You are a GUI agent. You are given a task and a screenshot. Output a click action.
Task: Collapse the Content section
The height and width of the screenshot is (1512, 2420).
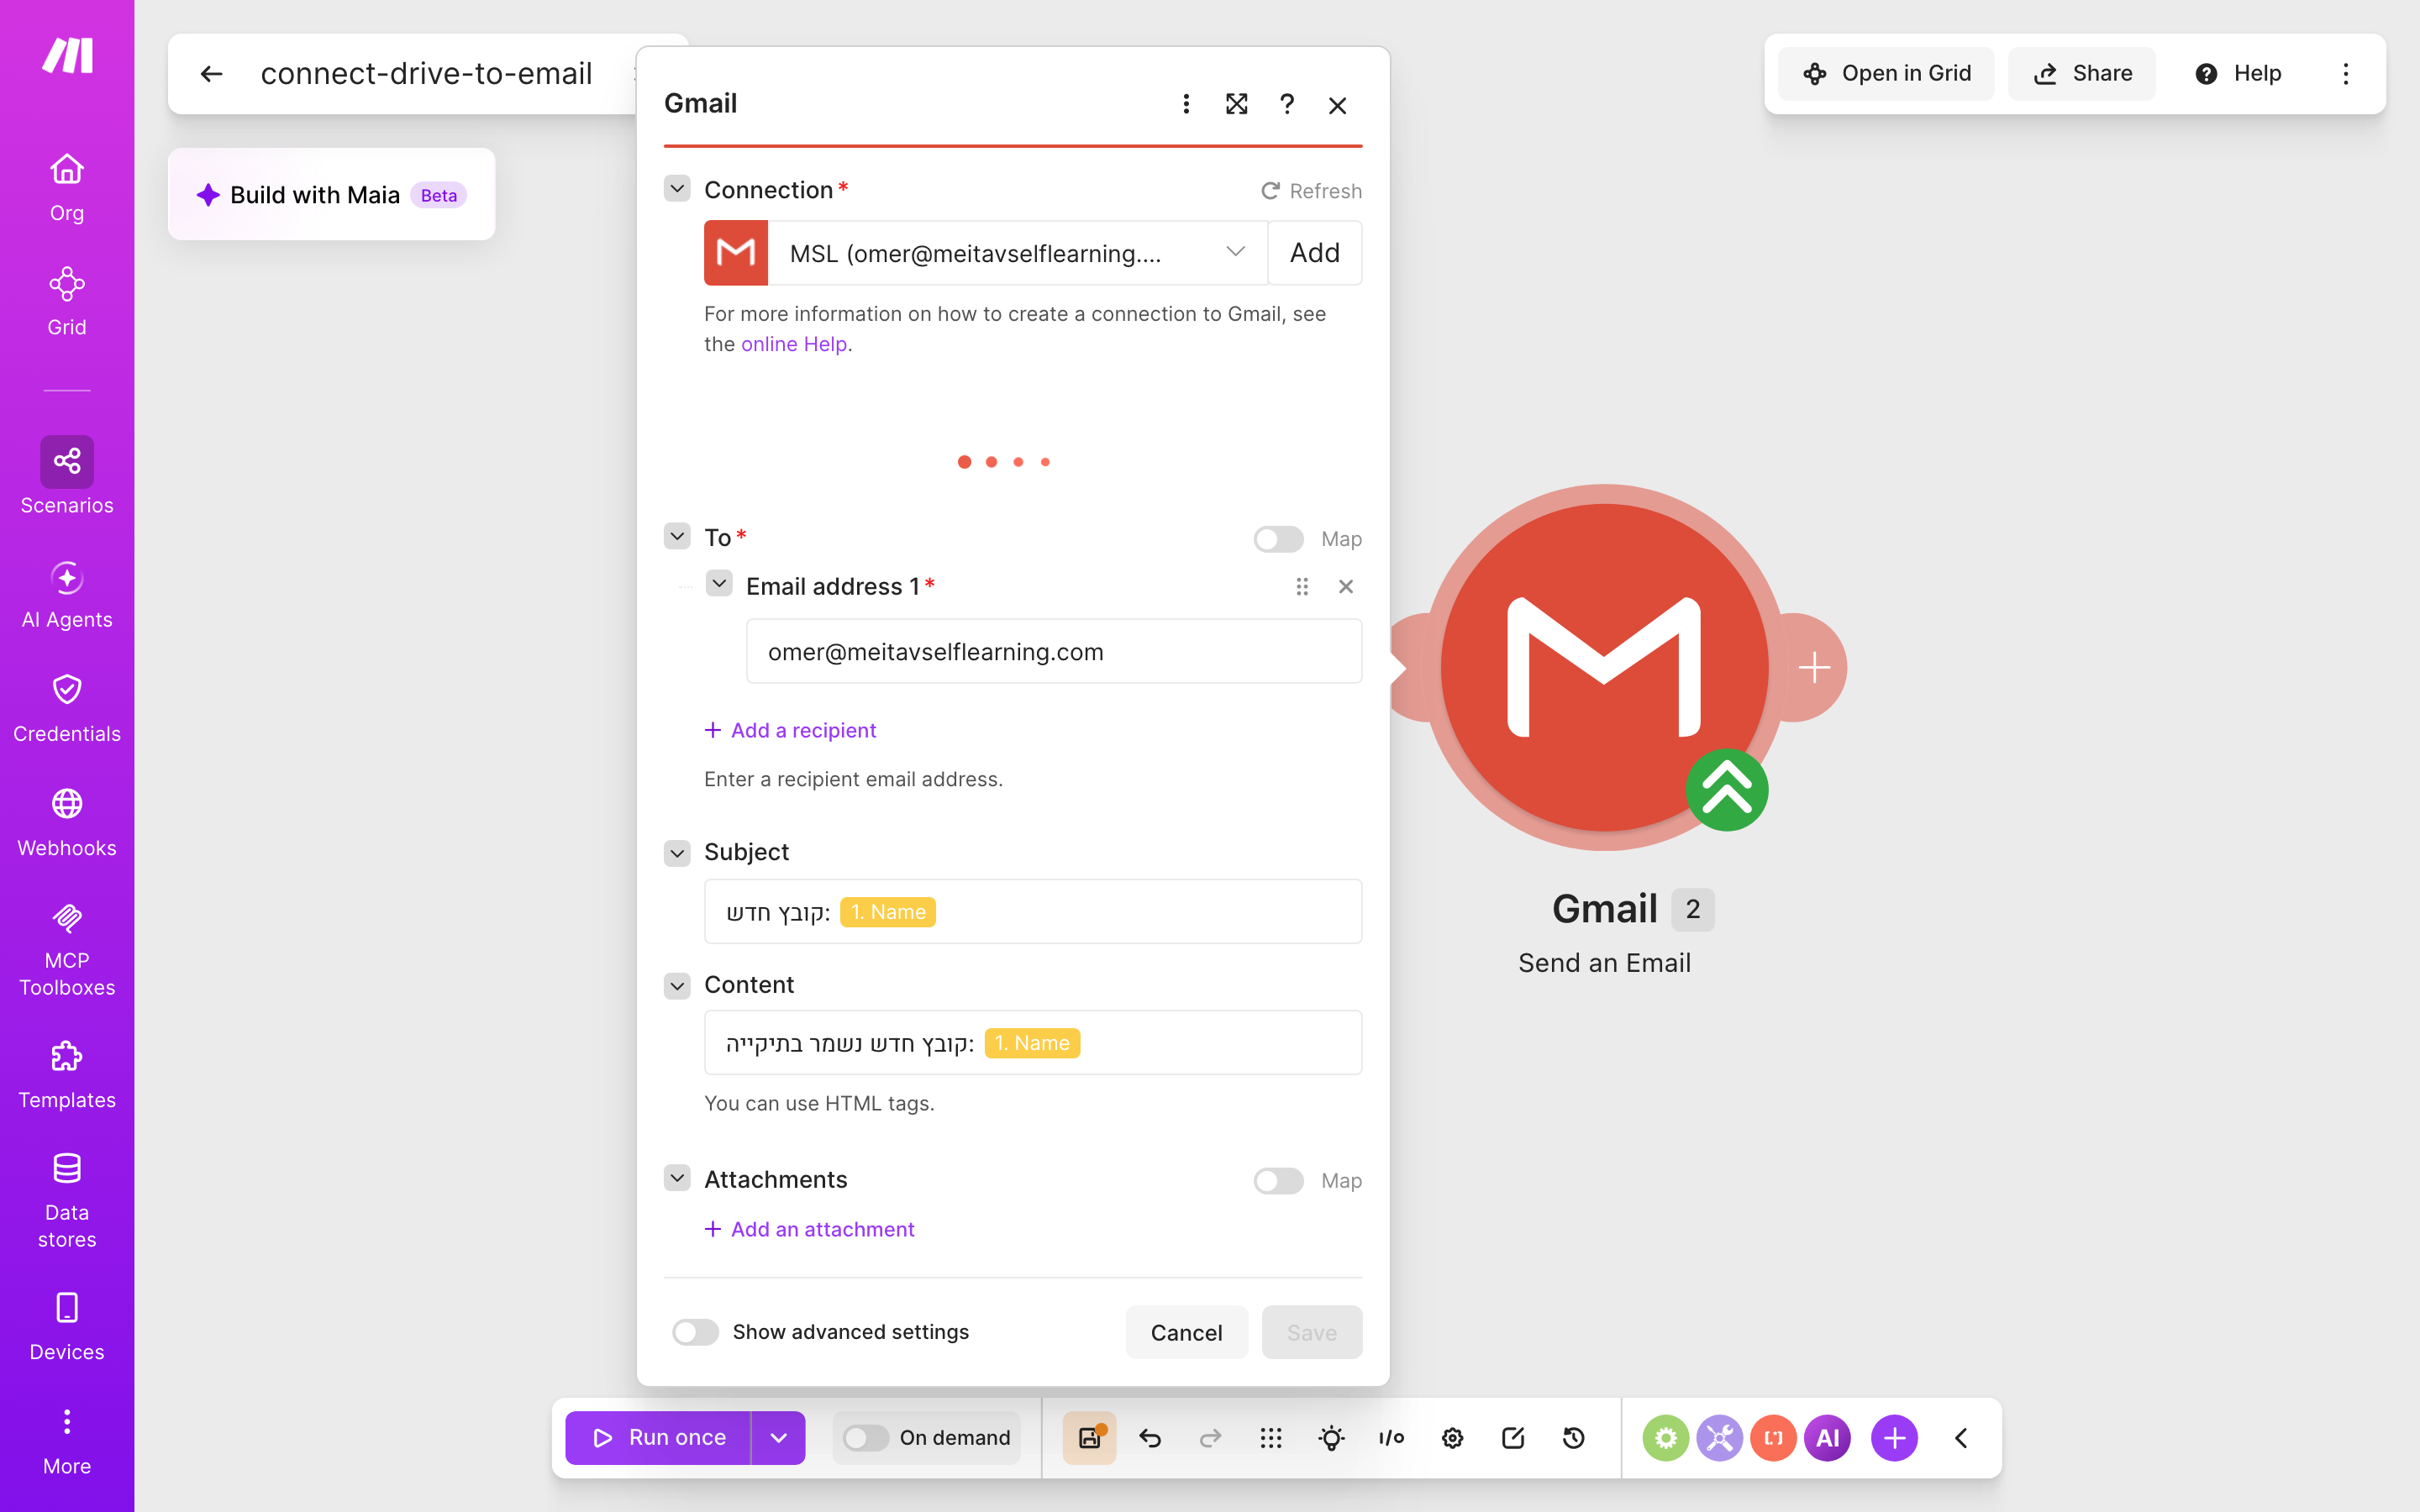(x=677, y=986)
